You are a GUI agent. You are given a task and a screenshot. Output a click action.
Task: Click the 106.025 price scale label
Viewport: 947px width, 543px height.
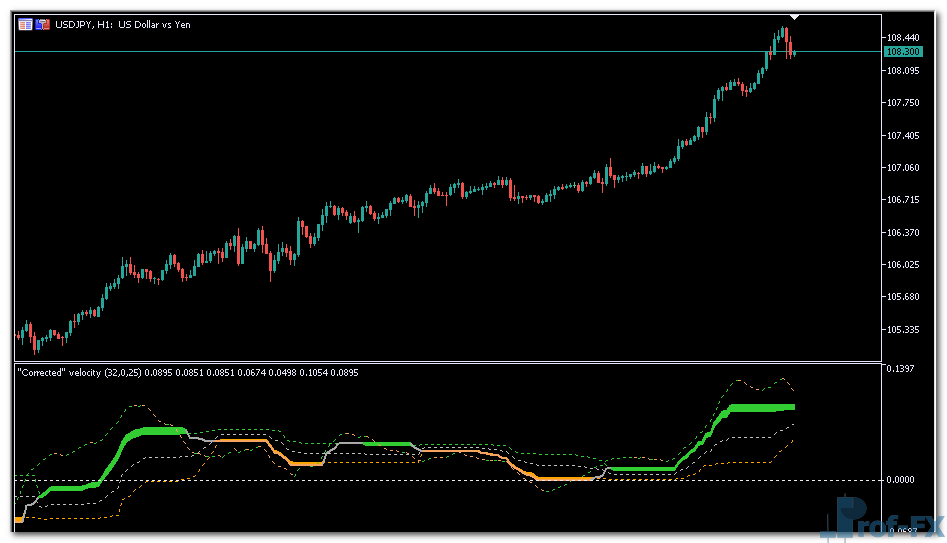tap(903, 265)
